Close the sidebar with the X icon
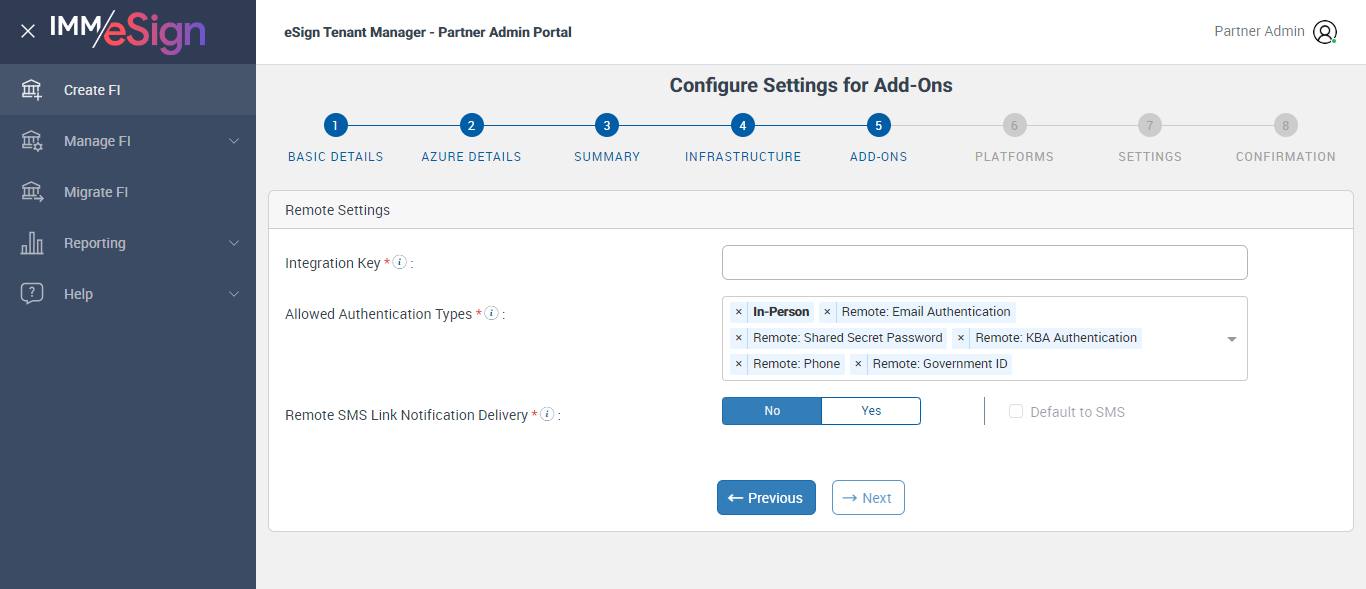1366x589 pixels. pyautogui.click(x=28, y=31)
